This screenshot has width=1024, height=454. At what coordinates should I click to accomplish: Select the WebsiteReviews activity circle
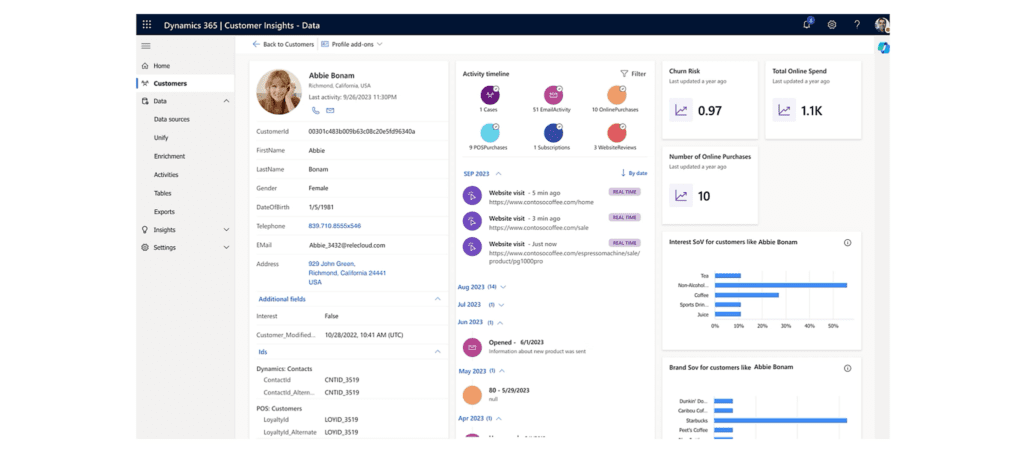(x=616, y=133)
